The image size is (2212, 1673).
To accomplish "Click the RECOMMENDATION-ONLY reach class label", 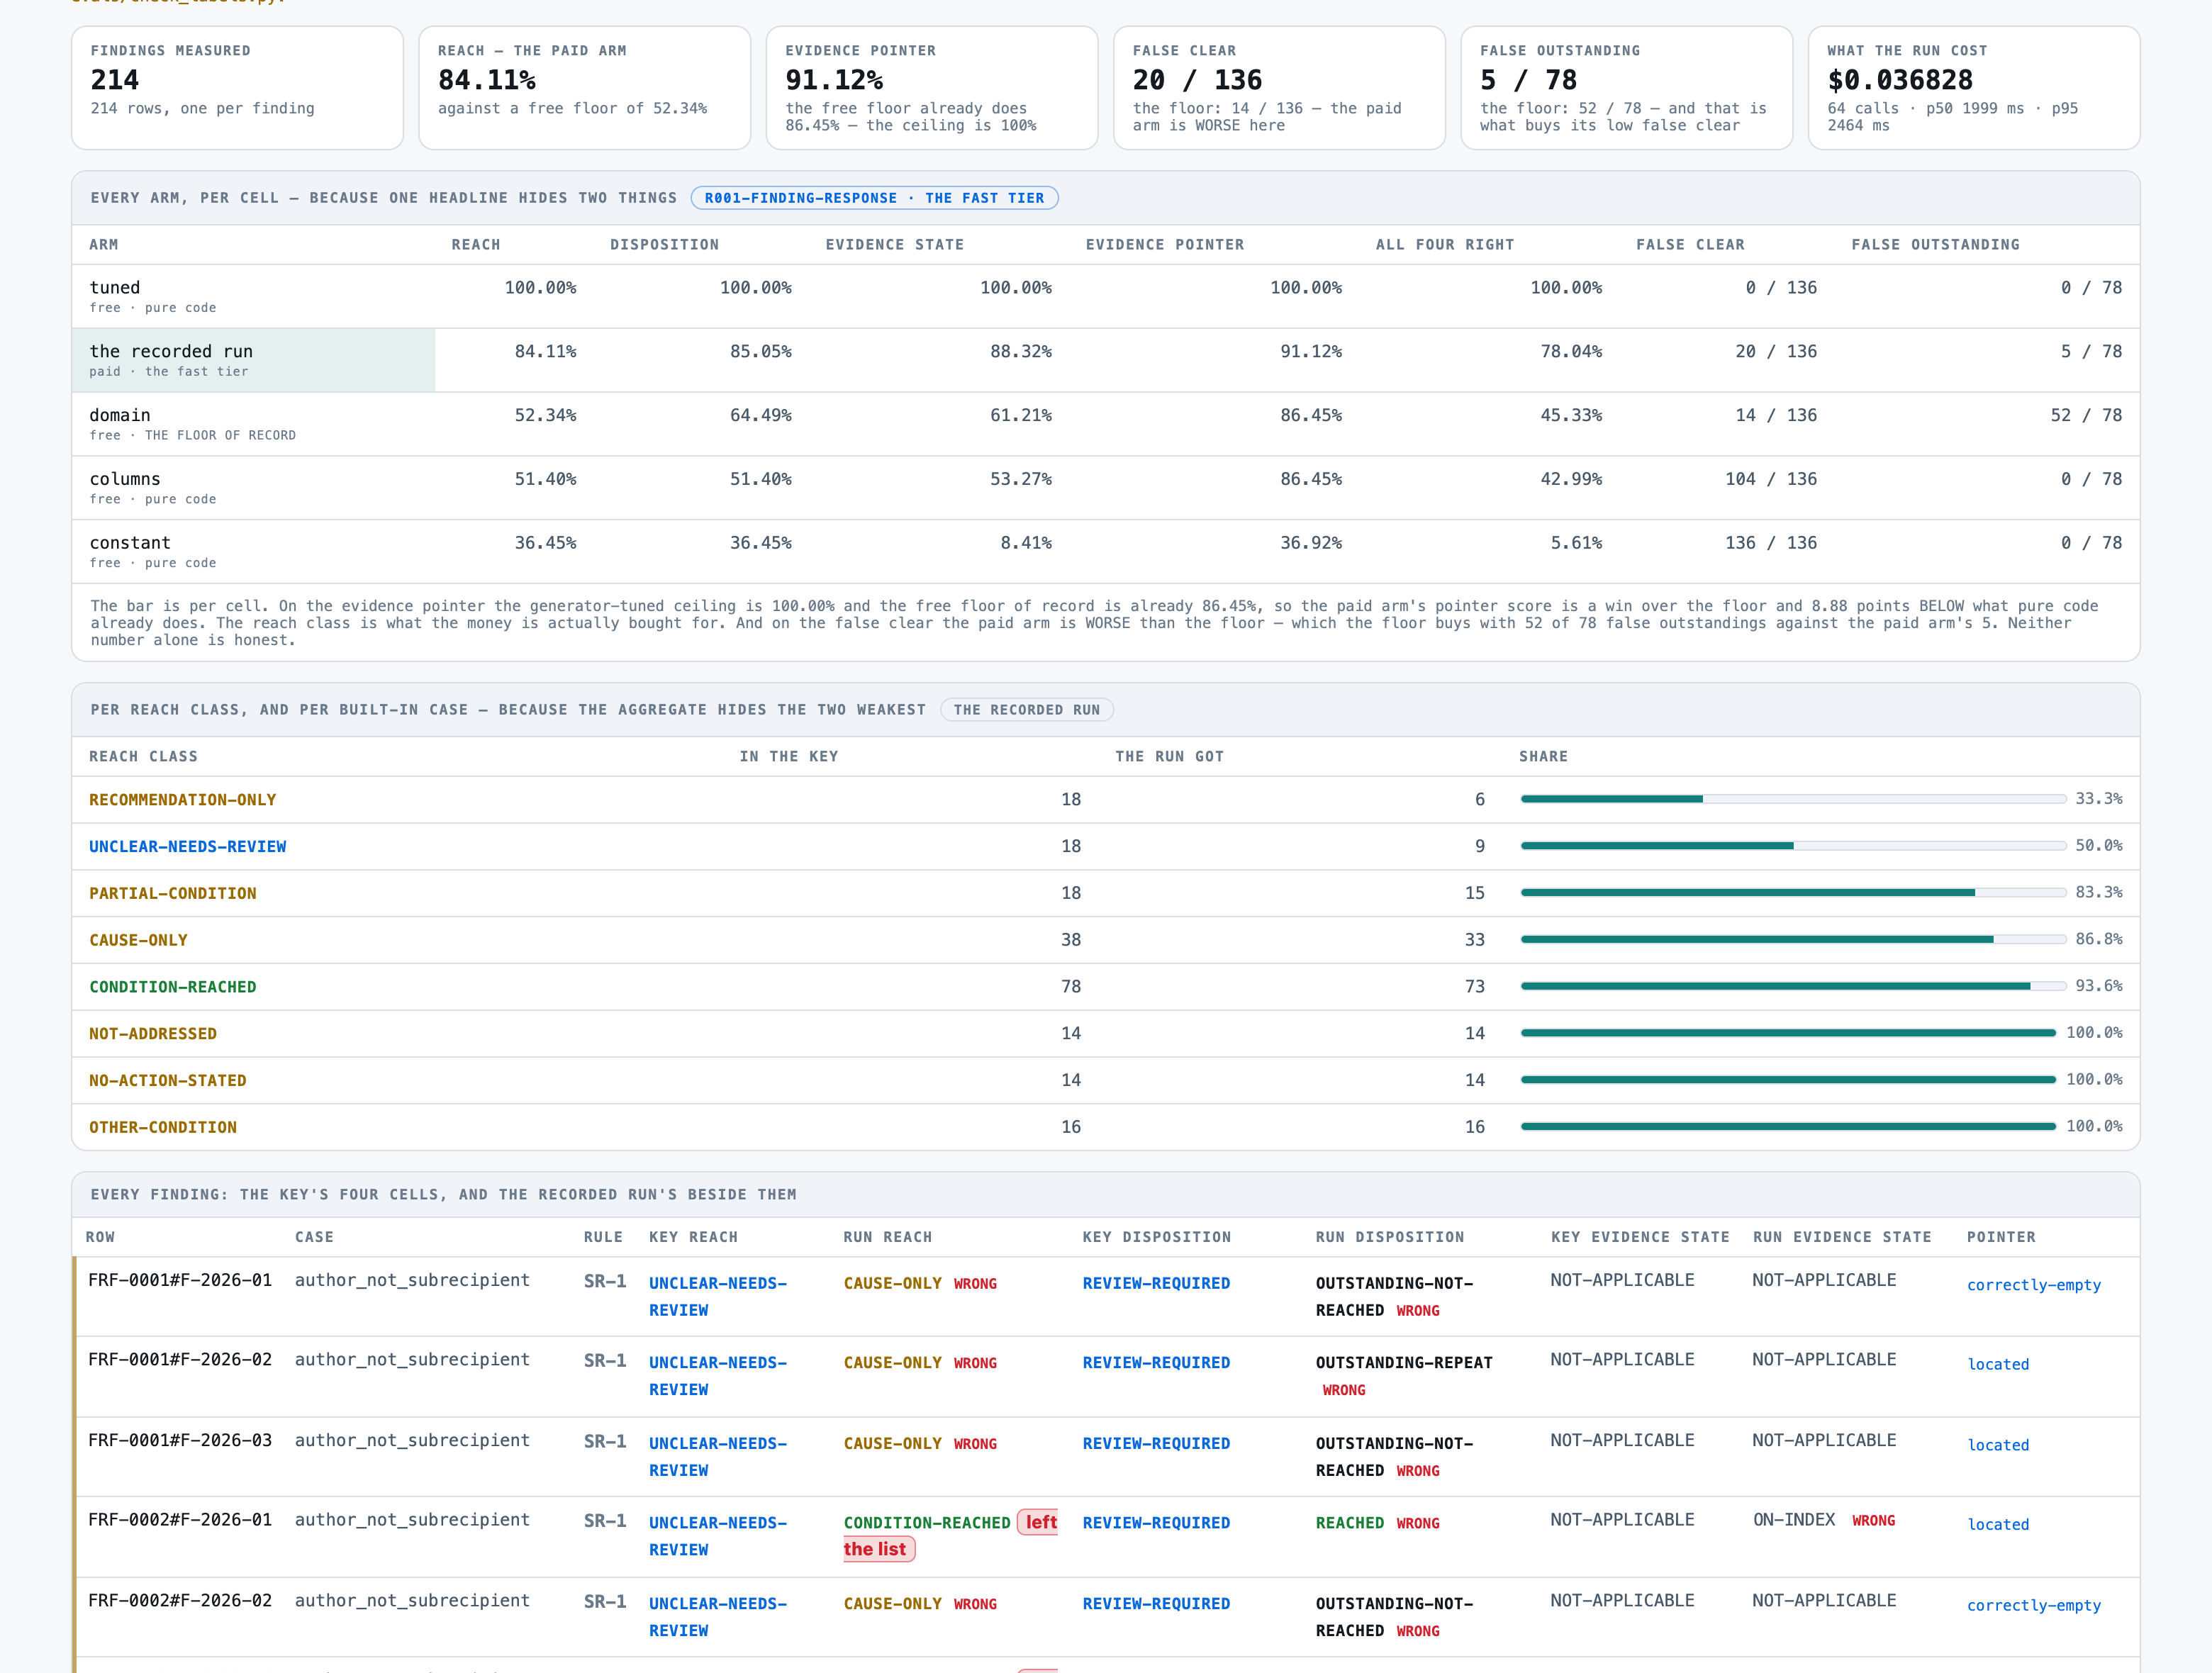I will [x=182, y=800].
